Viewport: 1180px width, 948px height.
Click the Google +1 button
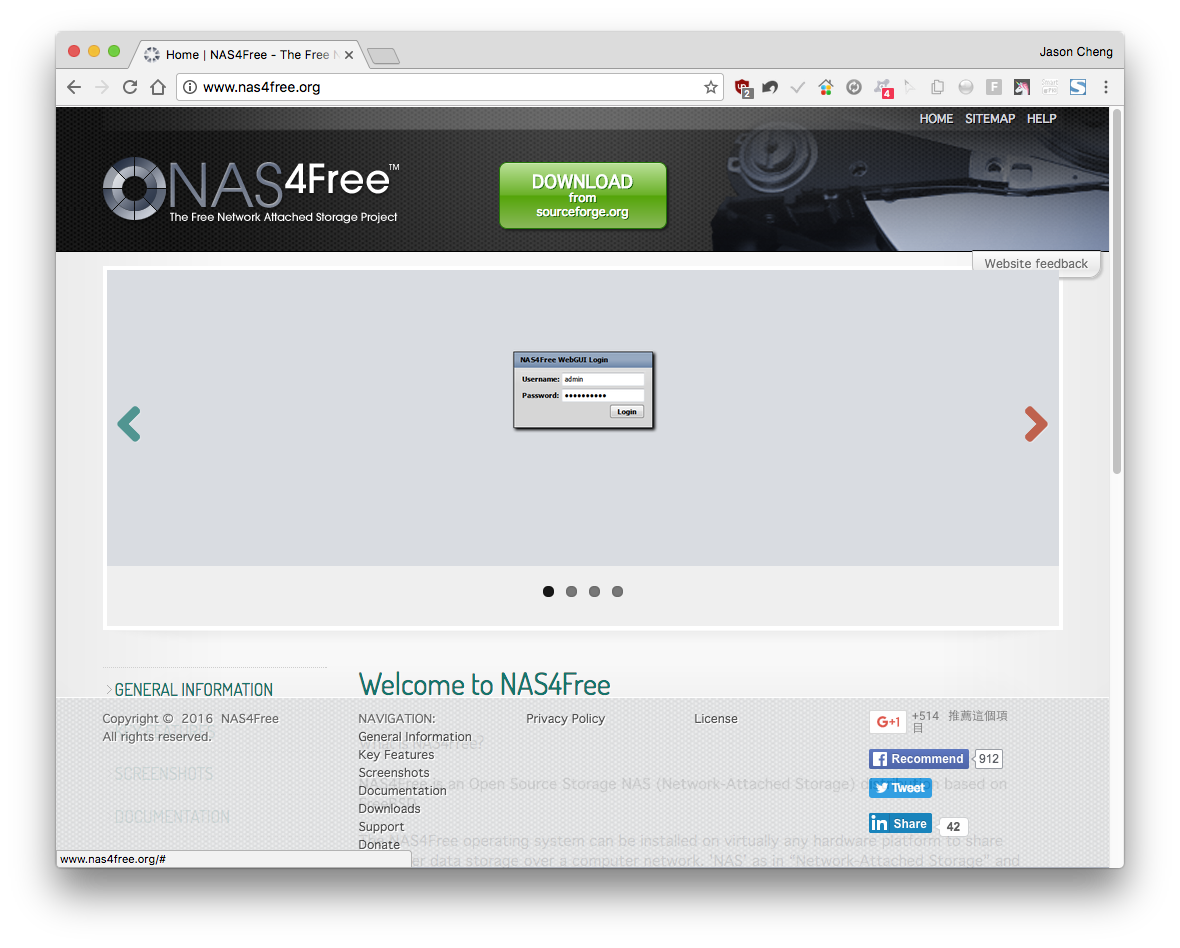888,722
